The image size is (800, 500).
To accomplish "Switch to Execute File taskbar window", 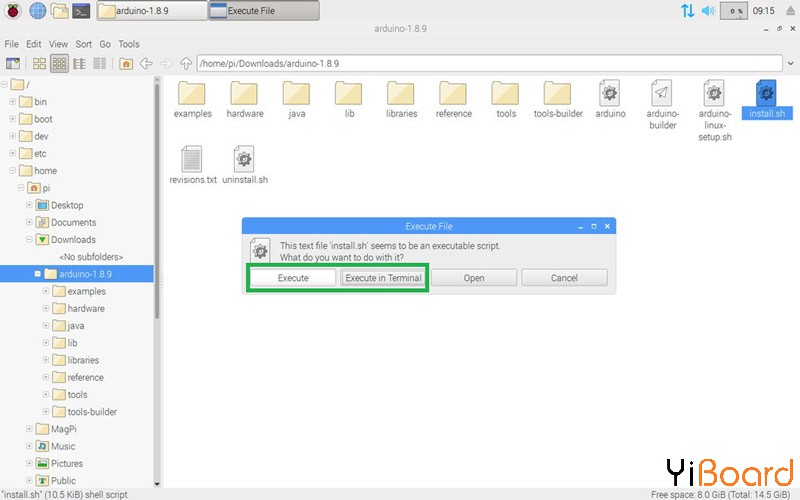I will click(264, 11).
